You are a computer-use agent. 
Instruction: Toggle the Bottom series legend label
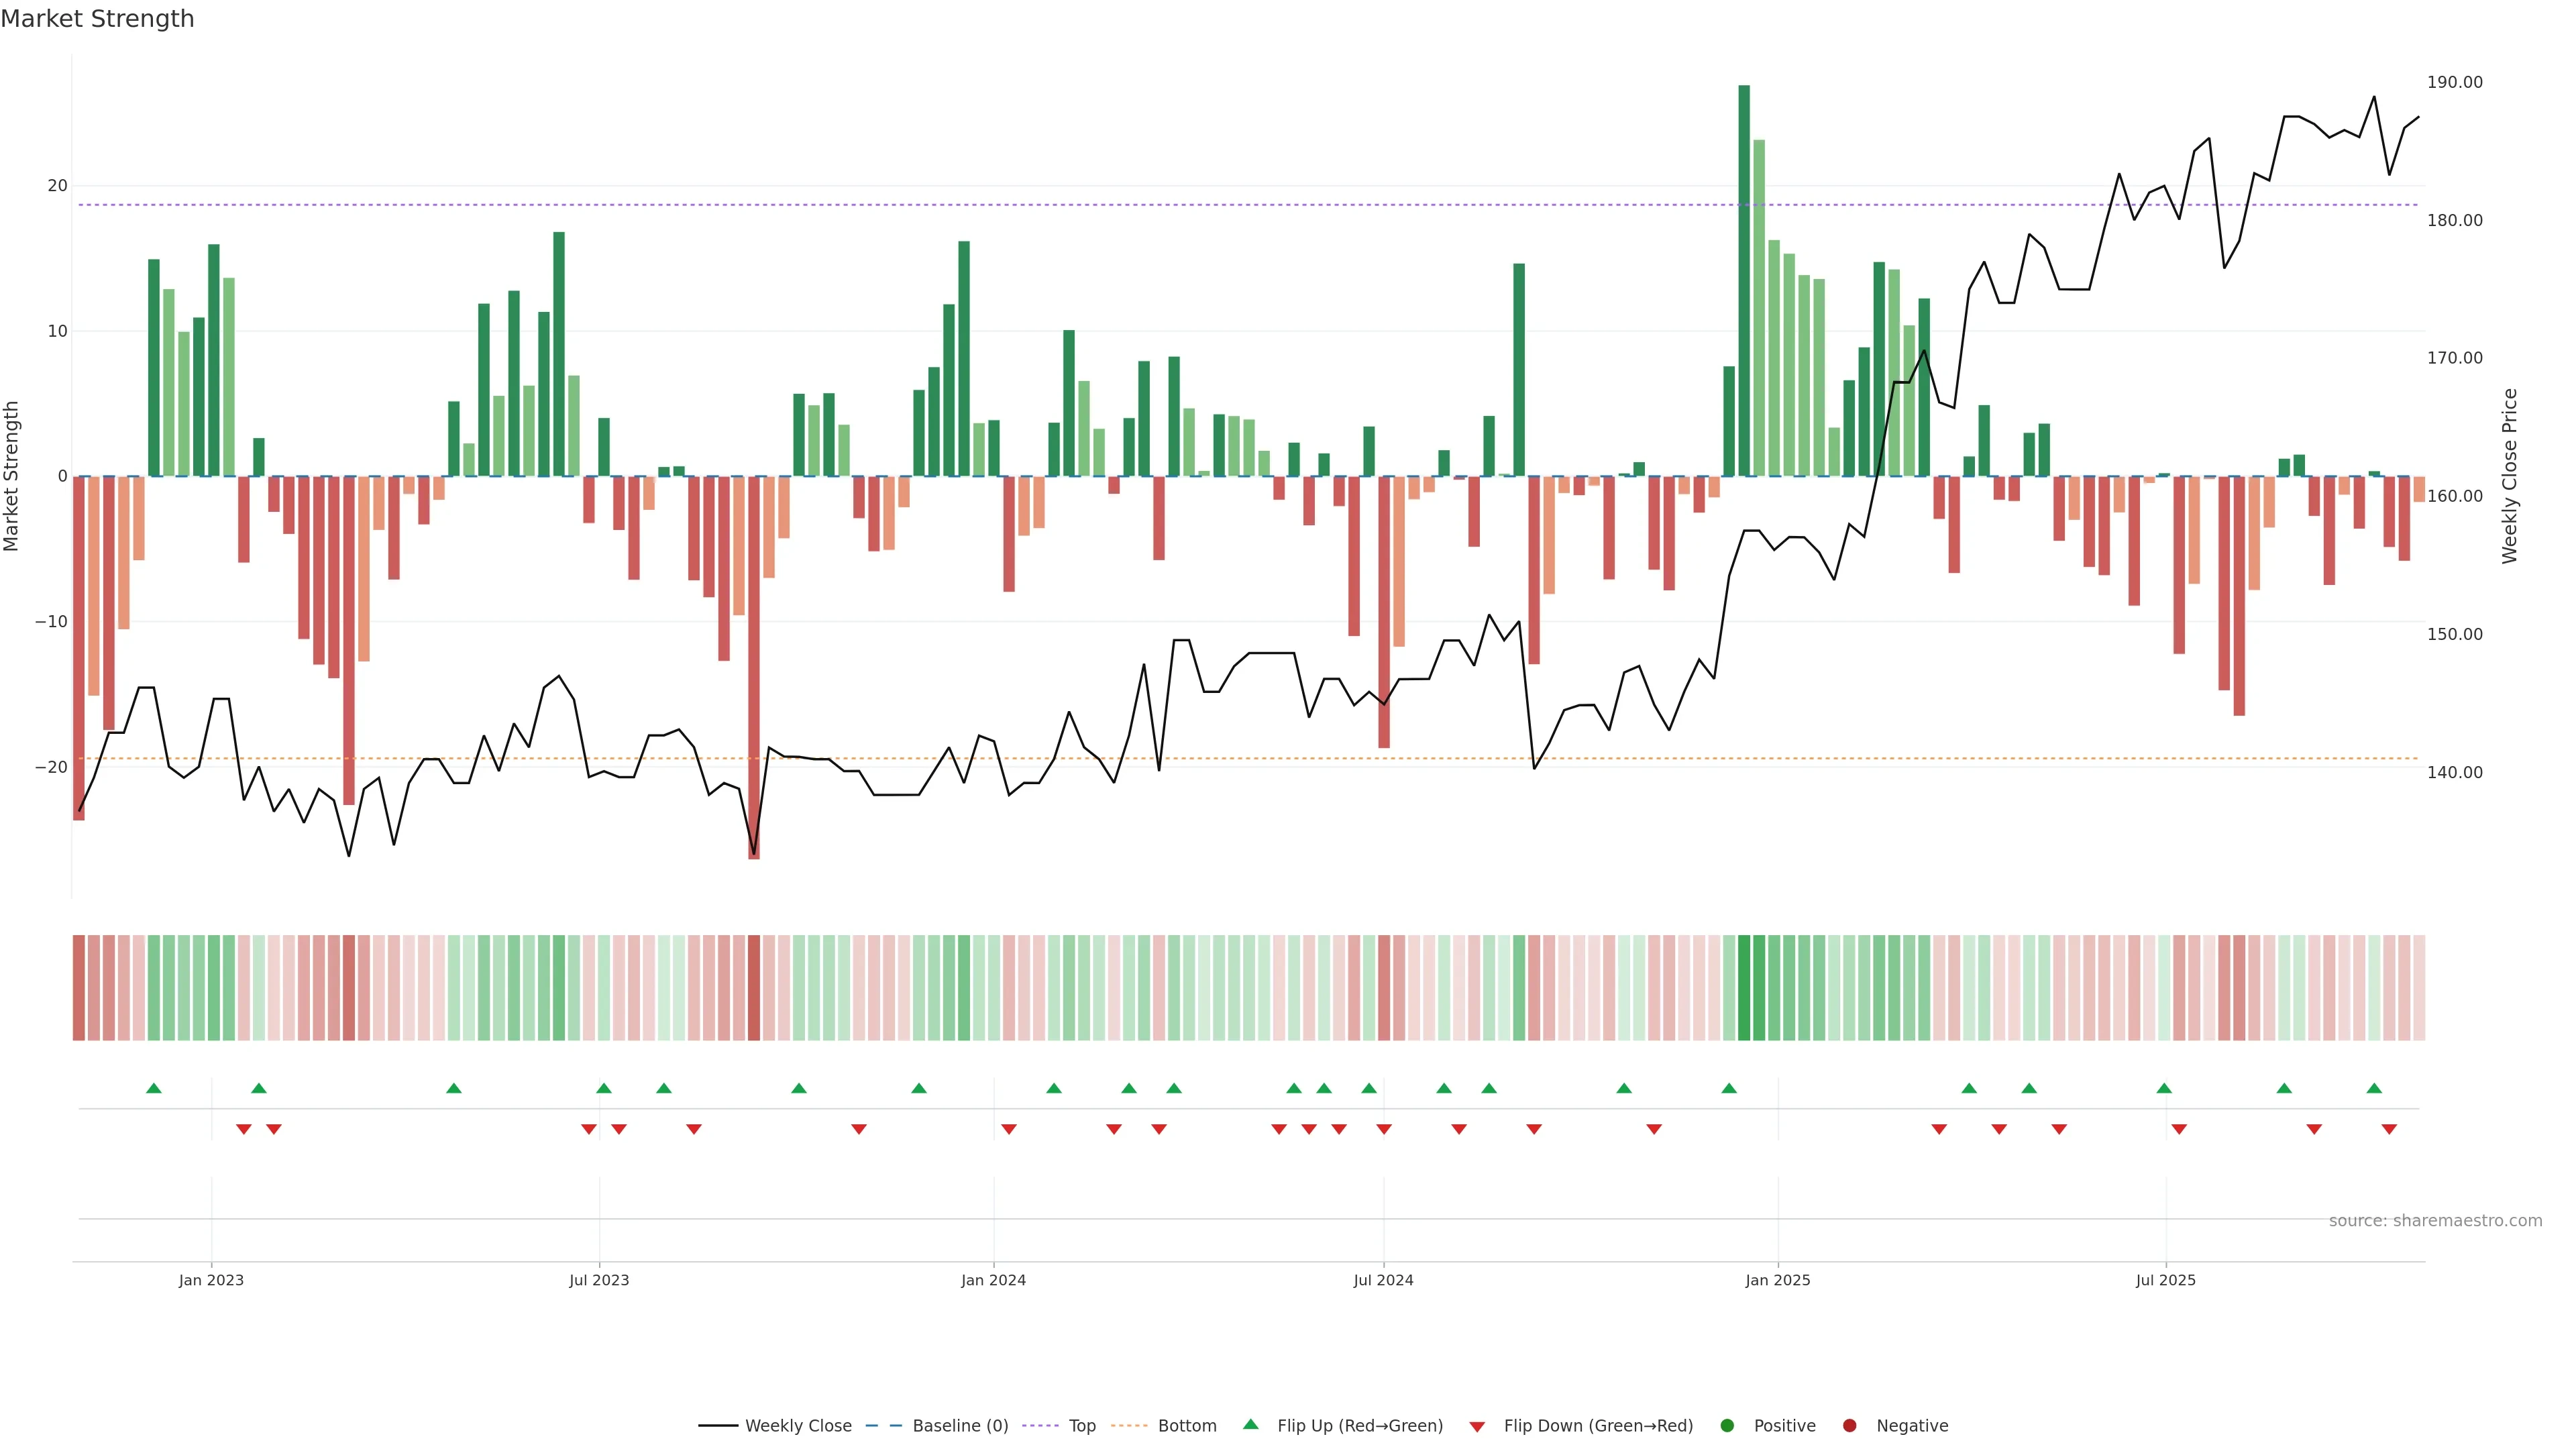[1187, 1426]
